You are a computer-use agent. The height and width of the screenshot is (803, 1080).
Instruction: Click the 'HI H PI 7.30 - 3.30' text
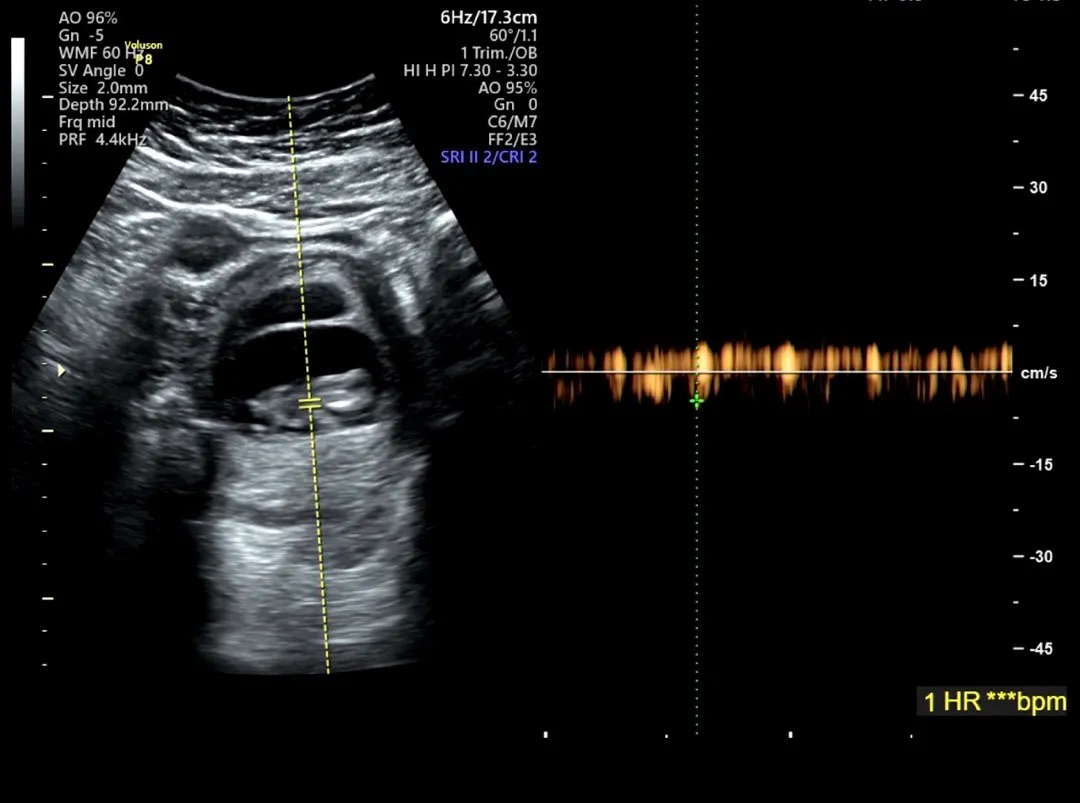470,70
